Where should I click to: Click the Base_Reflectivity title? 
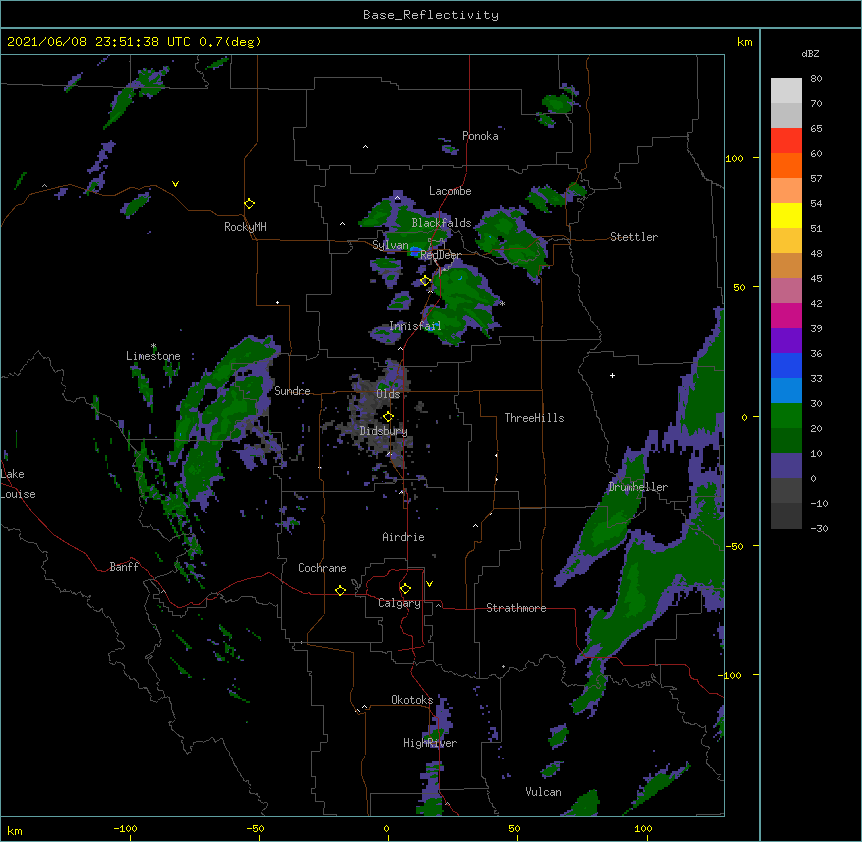tap(431, 15)
